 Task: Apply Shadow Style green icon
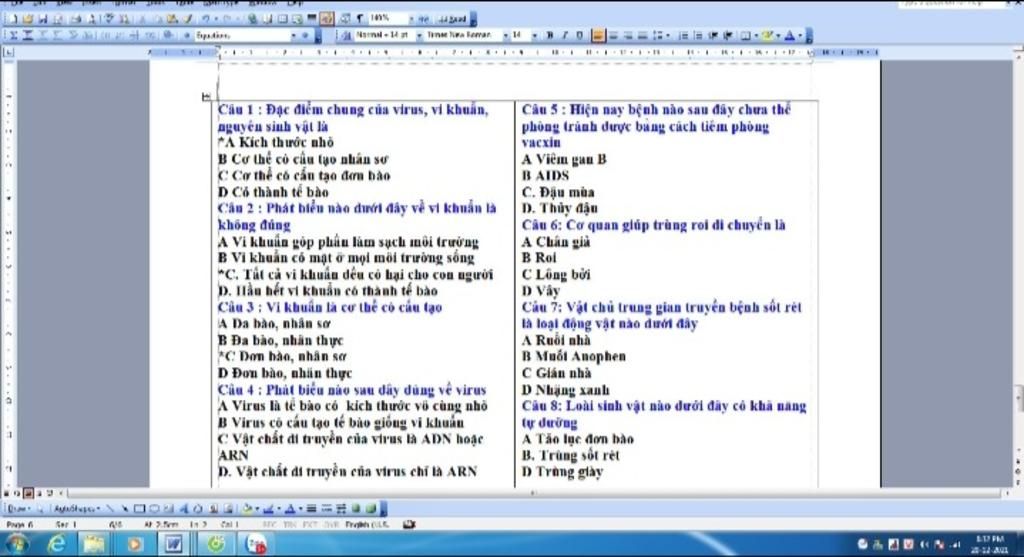click(356, 509)
